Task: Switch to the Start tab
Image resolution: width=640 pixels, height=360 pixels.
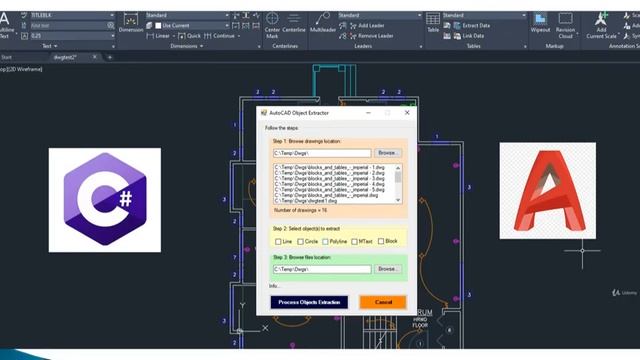Action: pos(6,58)
